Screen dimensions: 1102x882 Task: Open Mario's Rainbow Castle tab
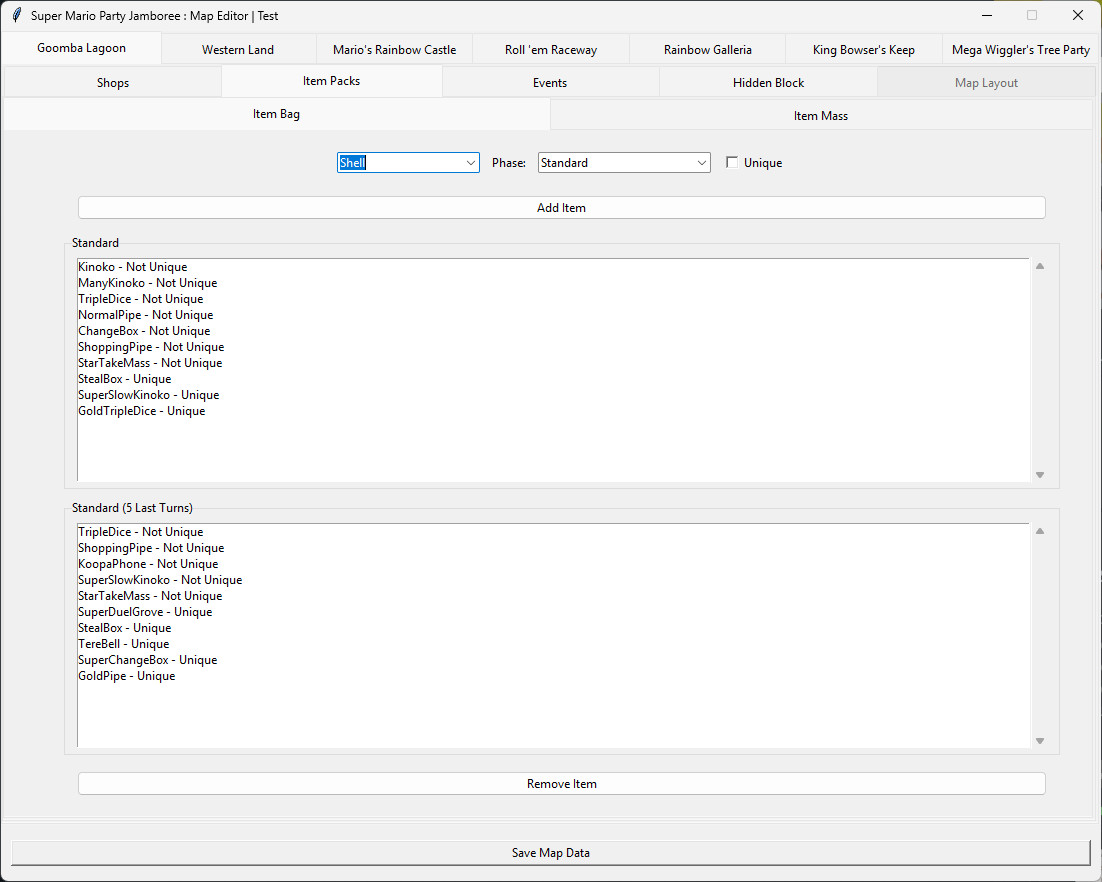(x=394, y=48)
